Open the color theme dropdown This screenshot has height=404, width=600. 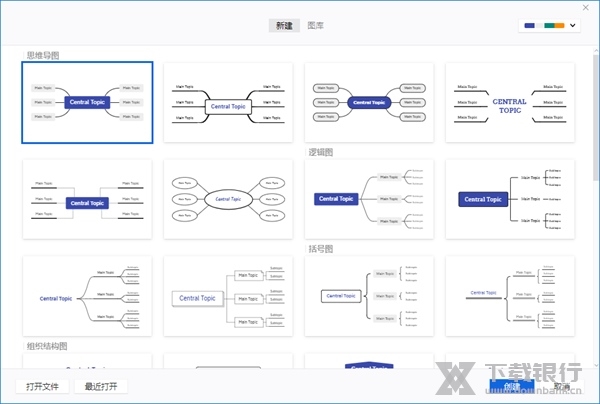tap(550, 26)
